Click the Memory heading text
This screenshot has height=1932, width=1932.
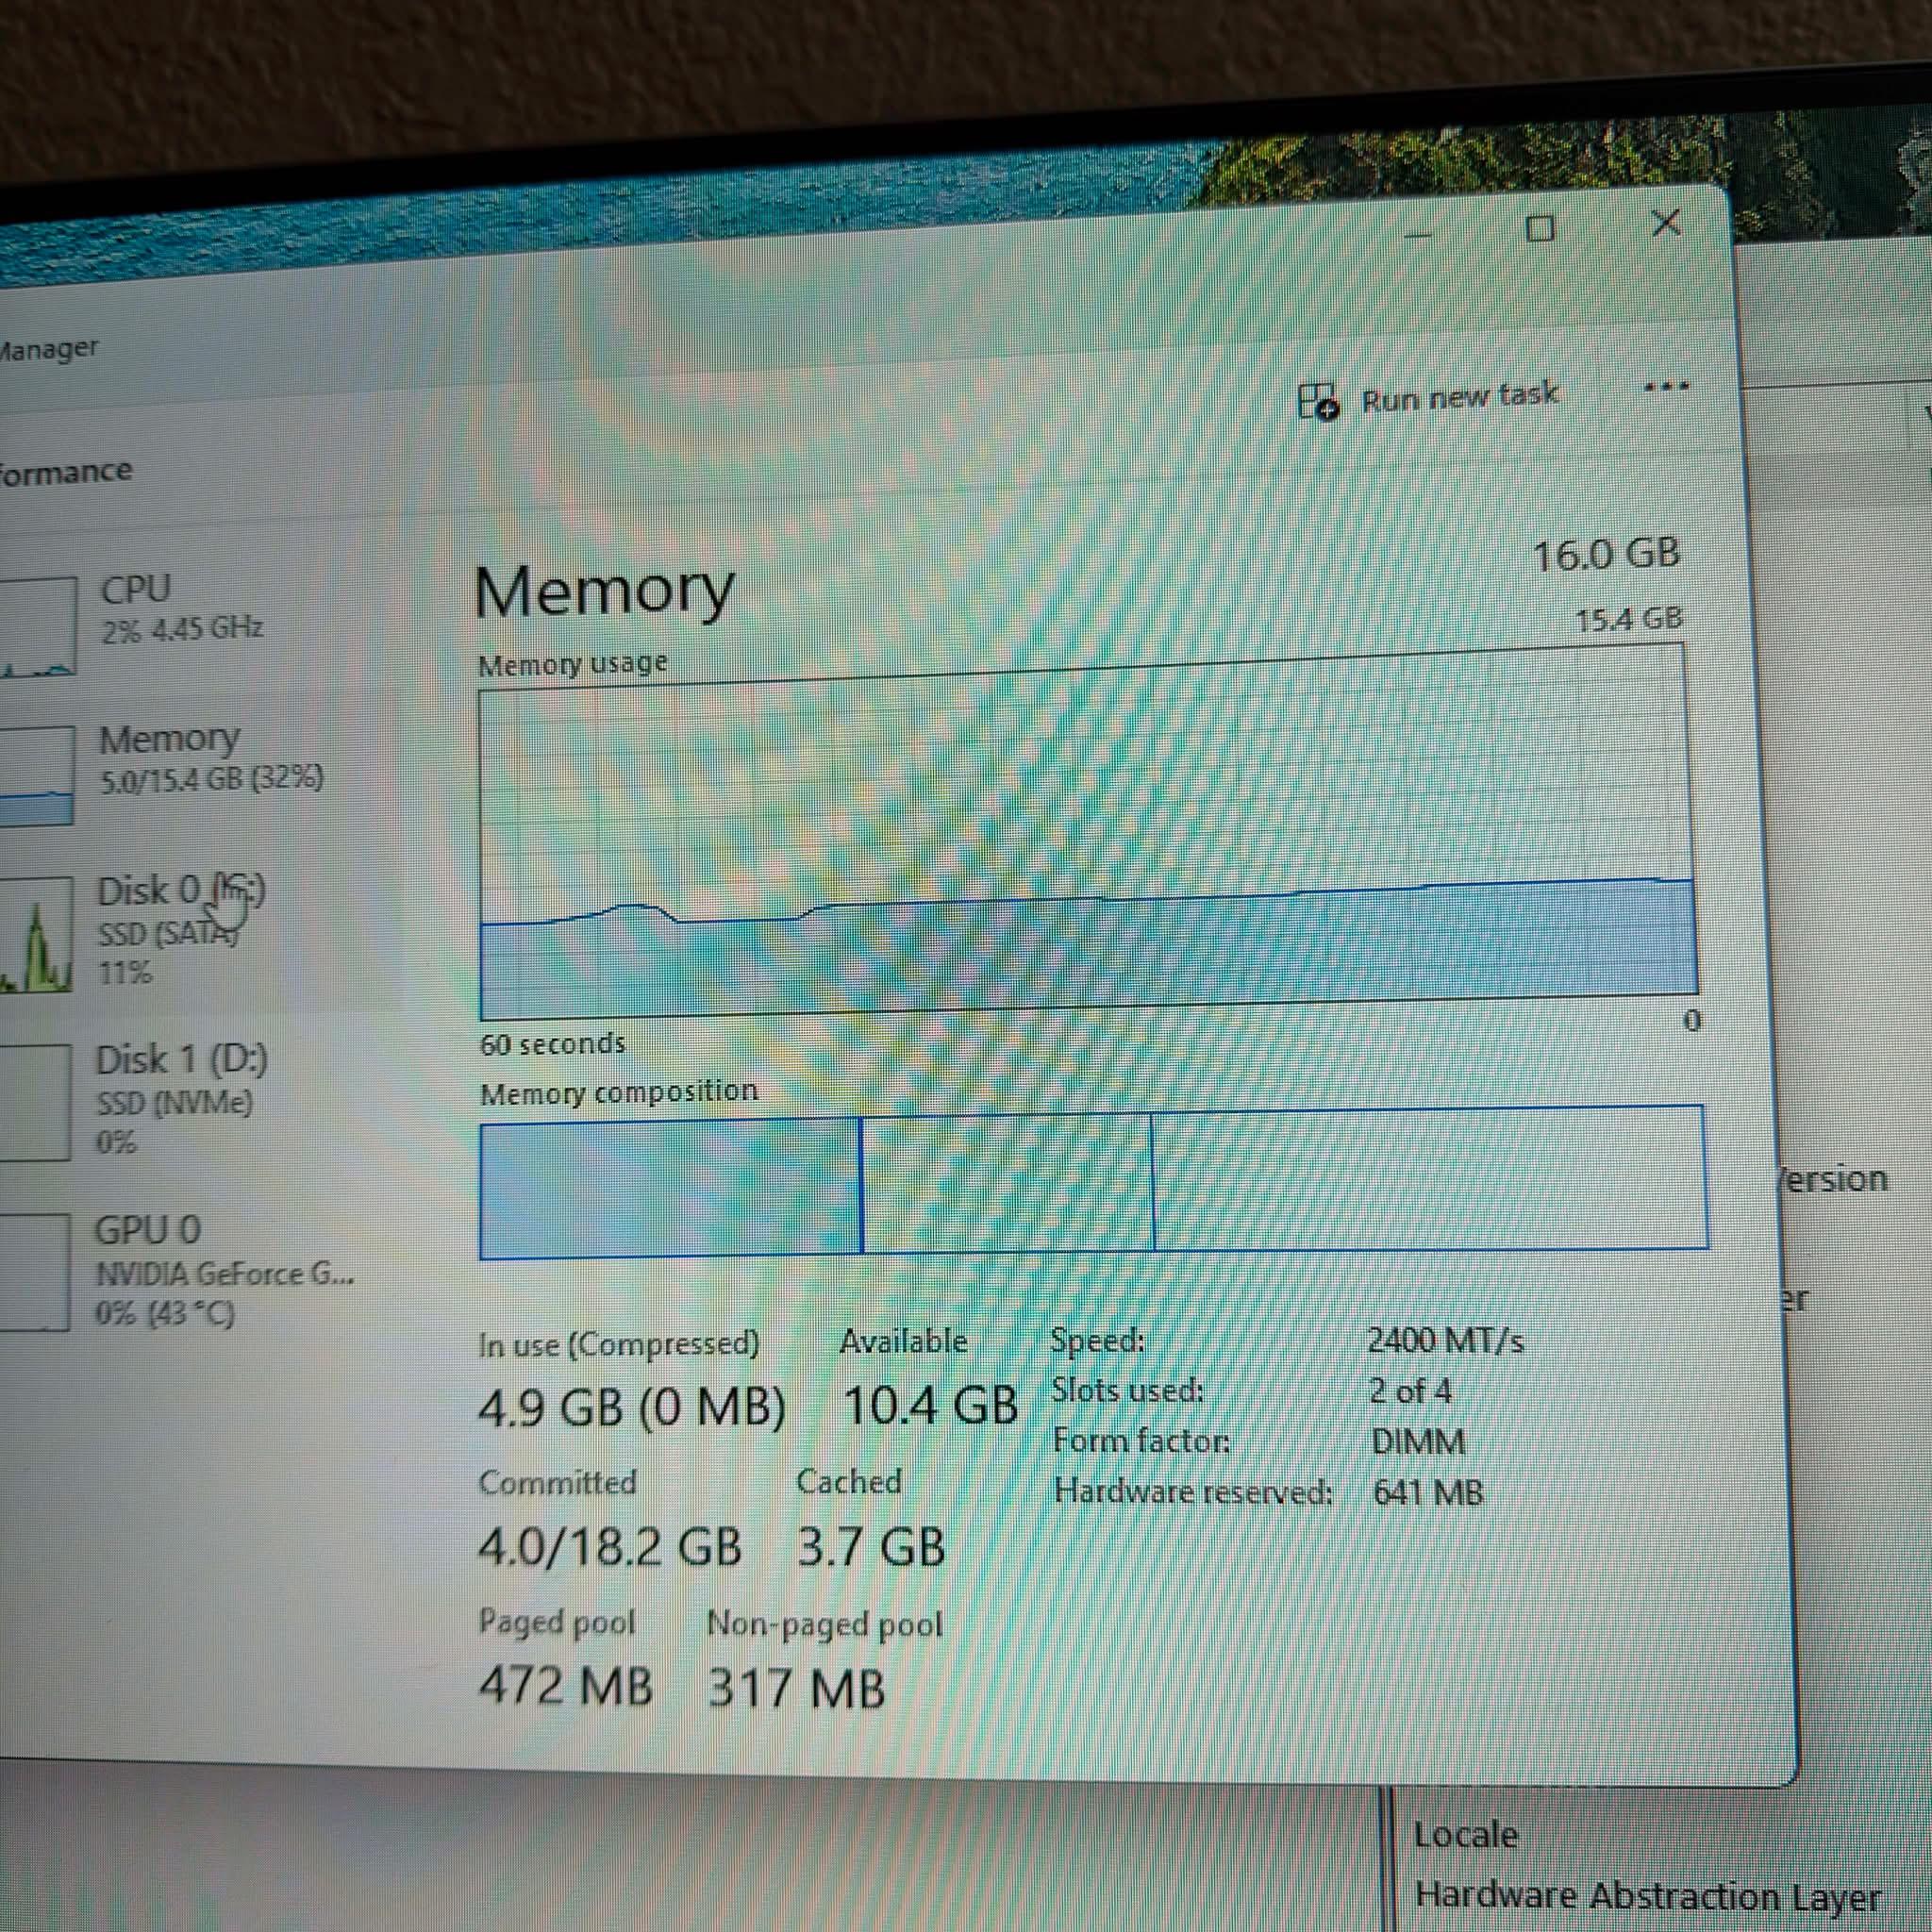(x=604, y=592)
